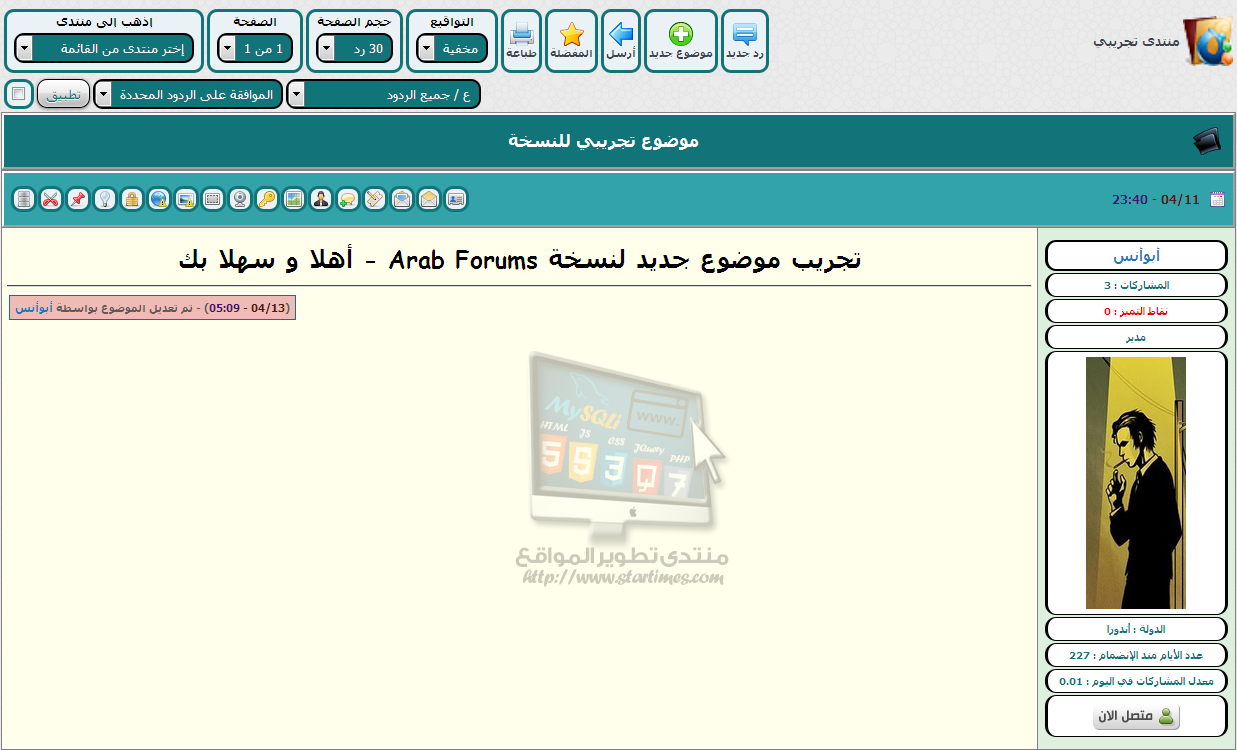The width and height of the screenshot is (1237, 750).
Task: Create a new topic (موضوع جديد)
Action: click(680, 41)
